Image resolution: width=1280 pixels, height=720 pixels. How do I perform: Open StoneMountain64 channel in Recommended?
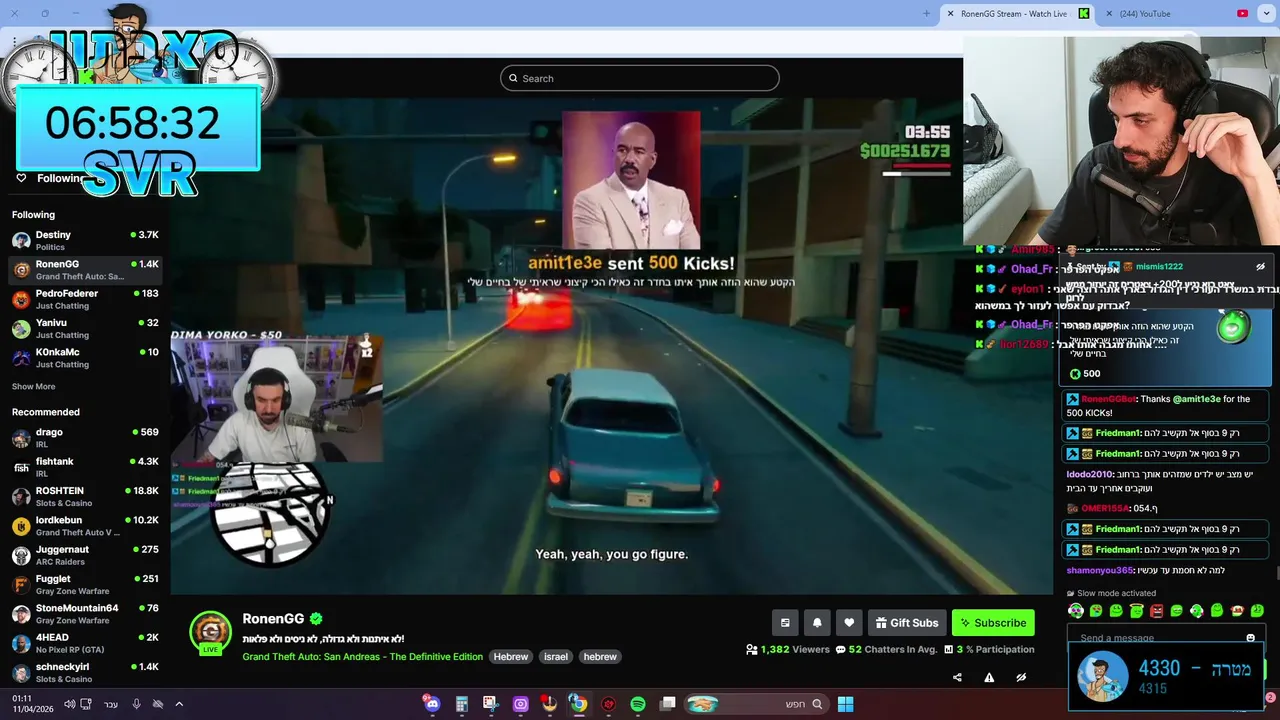coord(85,614)
